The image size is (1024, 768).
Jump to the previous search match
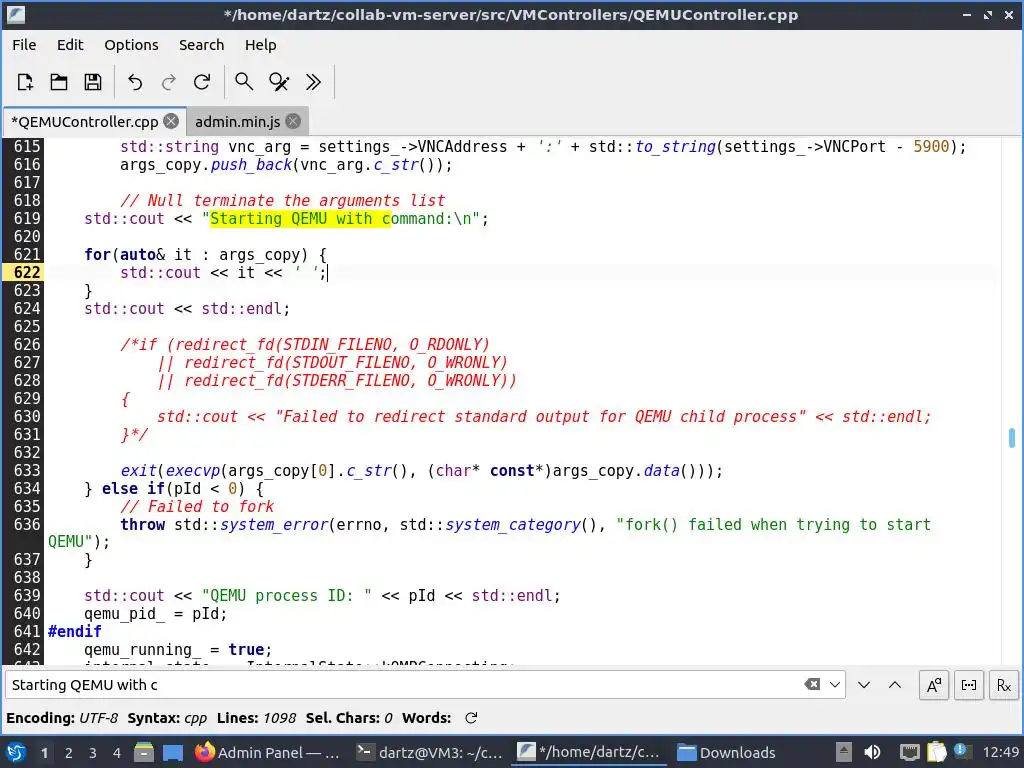895,685
